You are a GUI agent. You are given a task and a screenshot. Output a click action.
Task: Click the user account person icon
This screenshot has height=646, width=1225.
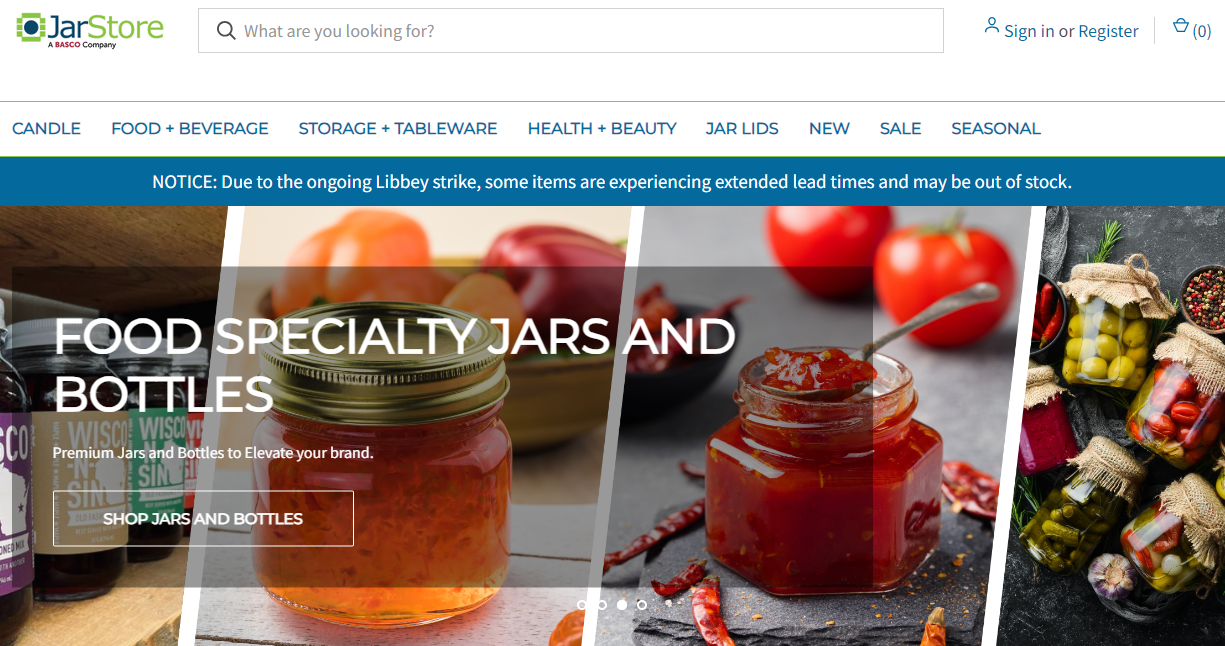coord(991,26)
